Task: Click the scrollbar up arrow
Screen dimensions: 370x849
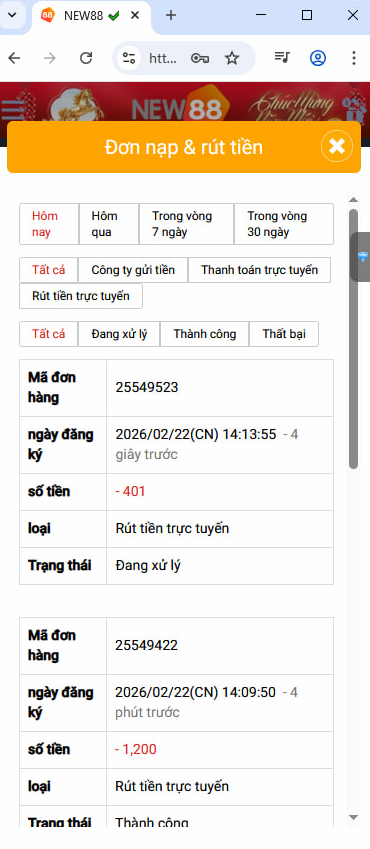Action: pyautogui.click(x=354, y=200)
